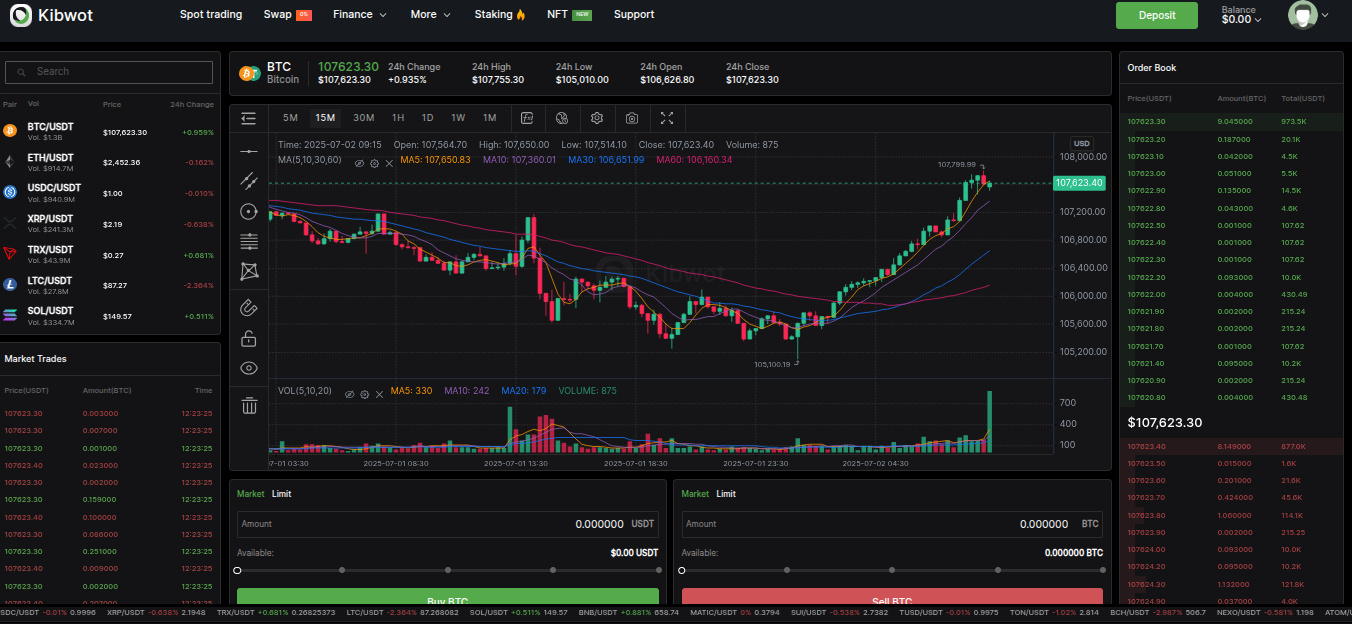Screen dimensions: 1352x624
Task: Switch chart to 1W interval
Action: pyautogui.click(x=458, y=118)
